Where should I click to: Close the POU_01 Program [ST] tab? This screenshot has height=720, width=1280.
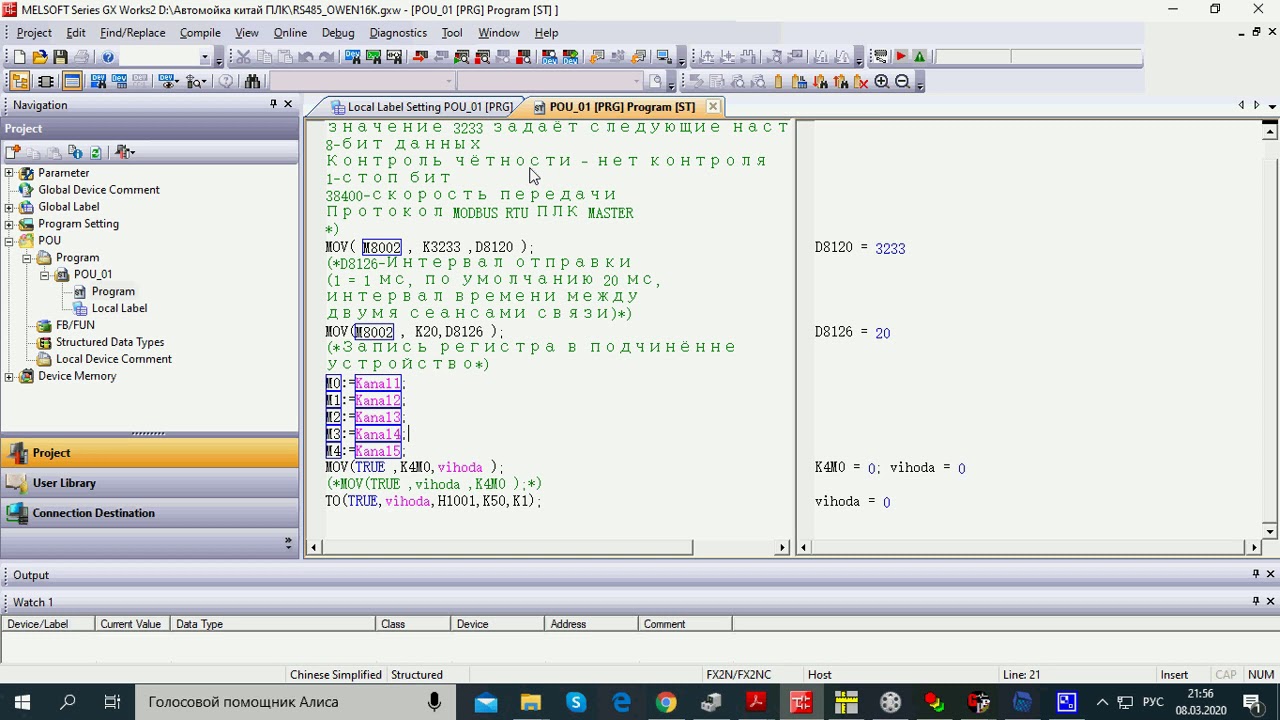(x=713, y=106)
